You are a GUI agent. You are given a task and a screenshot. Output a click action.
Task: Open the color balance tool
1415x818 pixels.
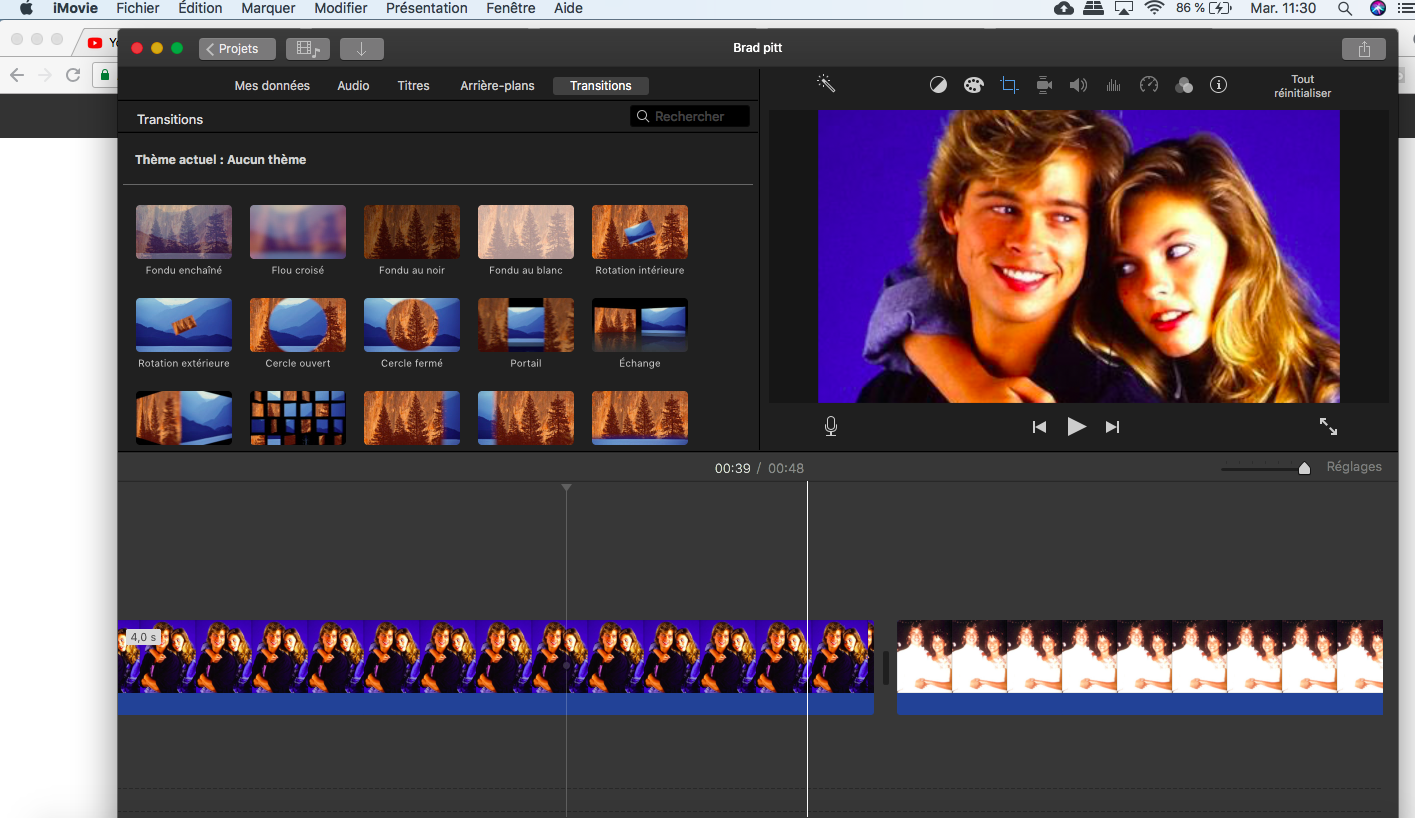938,85
